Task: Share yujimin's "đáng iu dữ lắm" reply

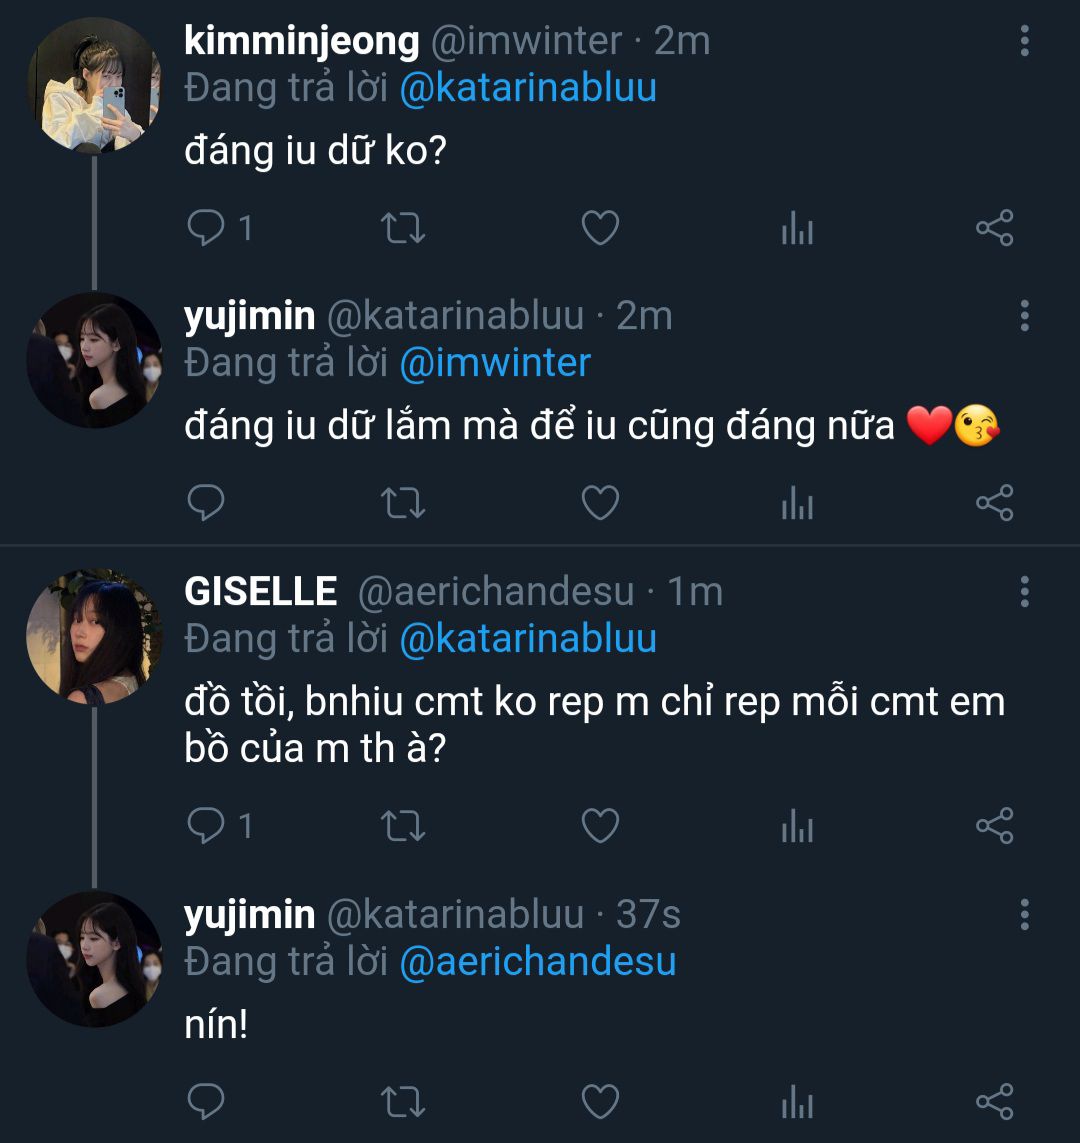Action: coord(994,502)
